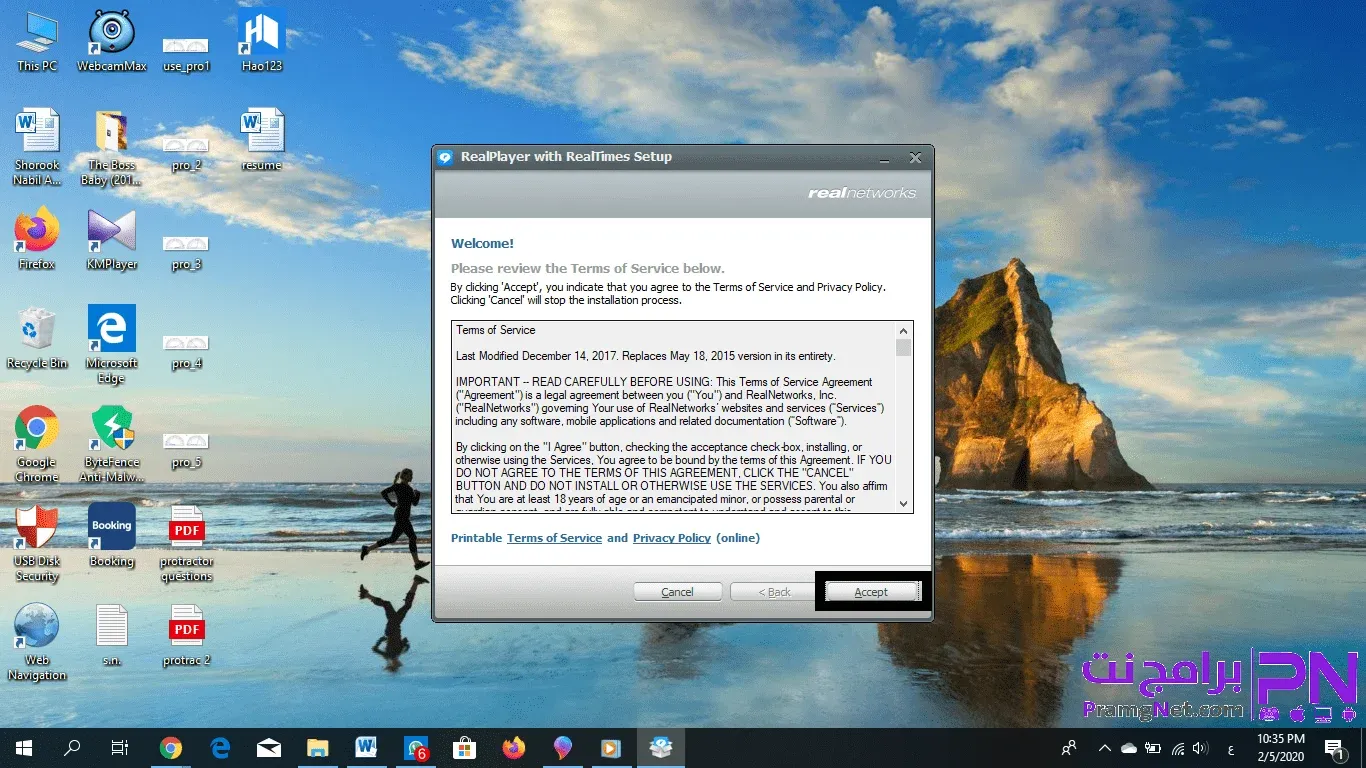Select the Firefox desktop shortcut
Viewport: 1366px width, 768px height.
(37, 240)
